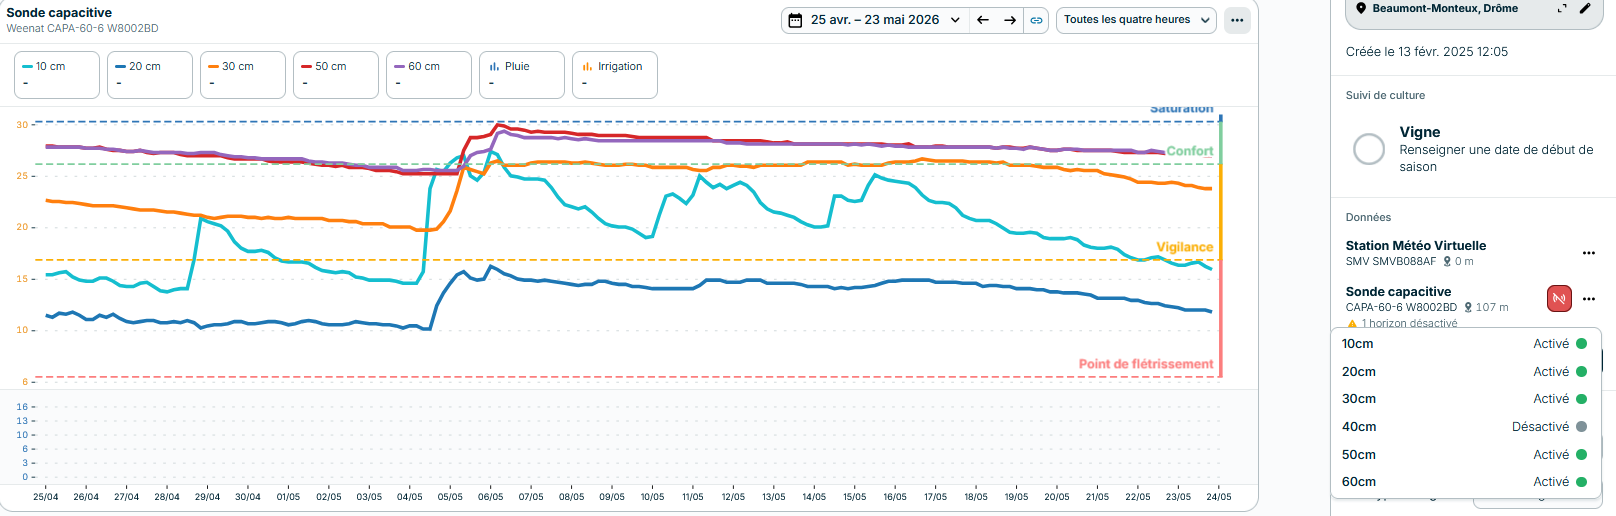Viewport: 1616px width, 516px height.
Task: Go to the next date period arrow
Action: [1010, 20]
